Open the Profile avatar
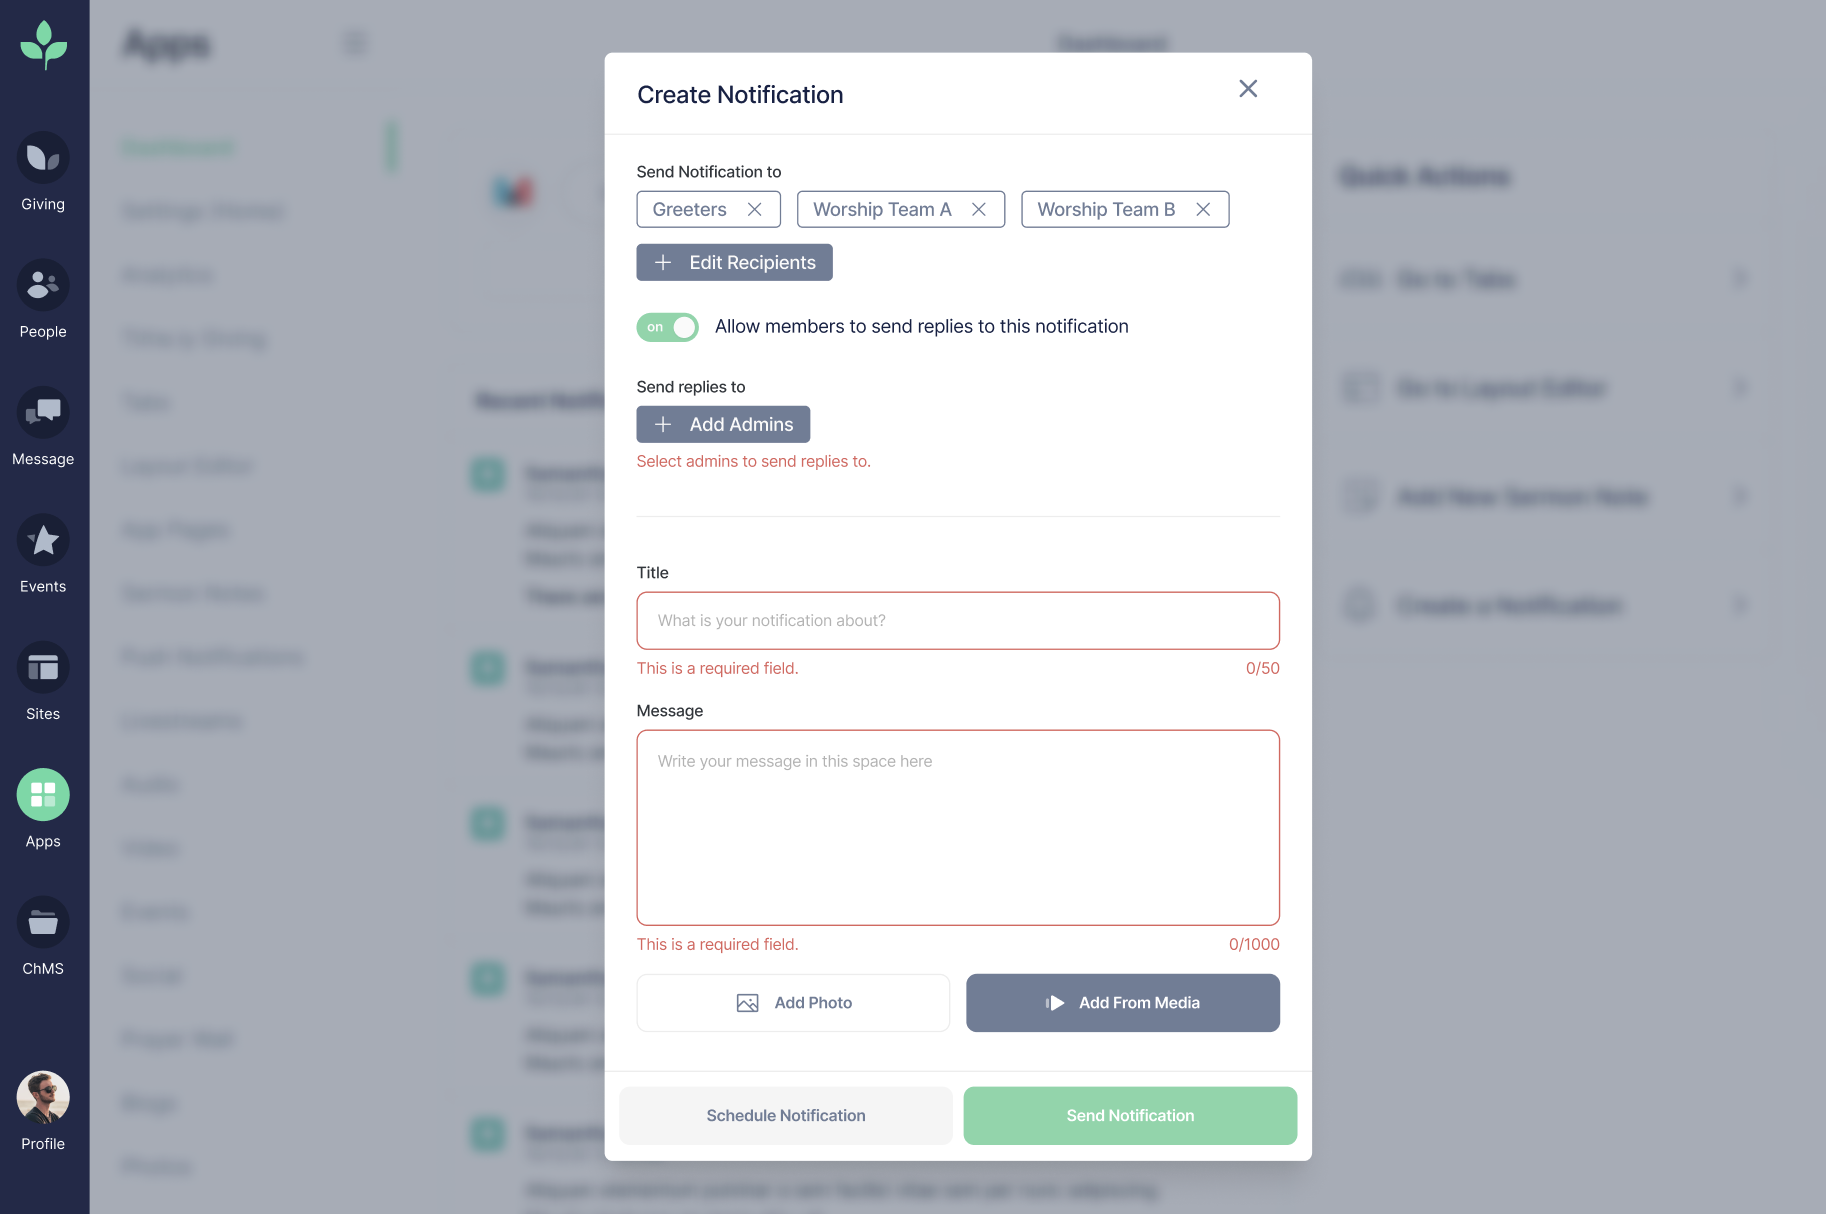Image resolution: width=1826 pixels, height=1214 pixels. tap(43, 1098)
